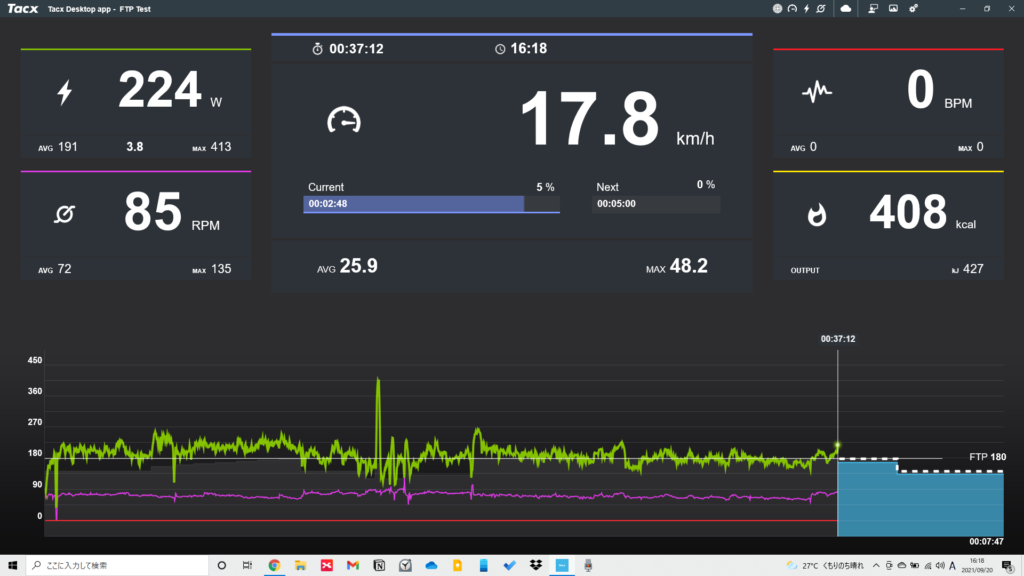Click the calorie flame icon
The width and height of the screenshot is (1024, 576).
(x=817, y=214)
